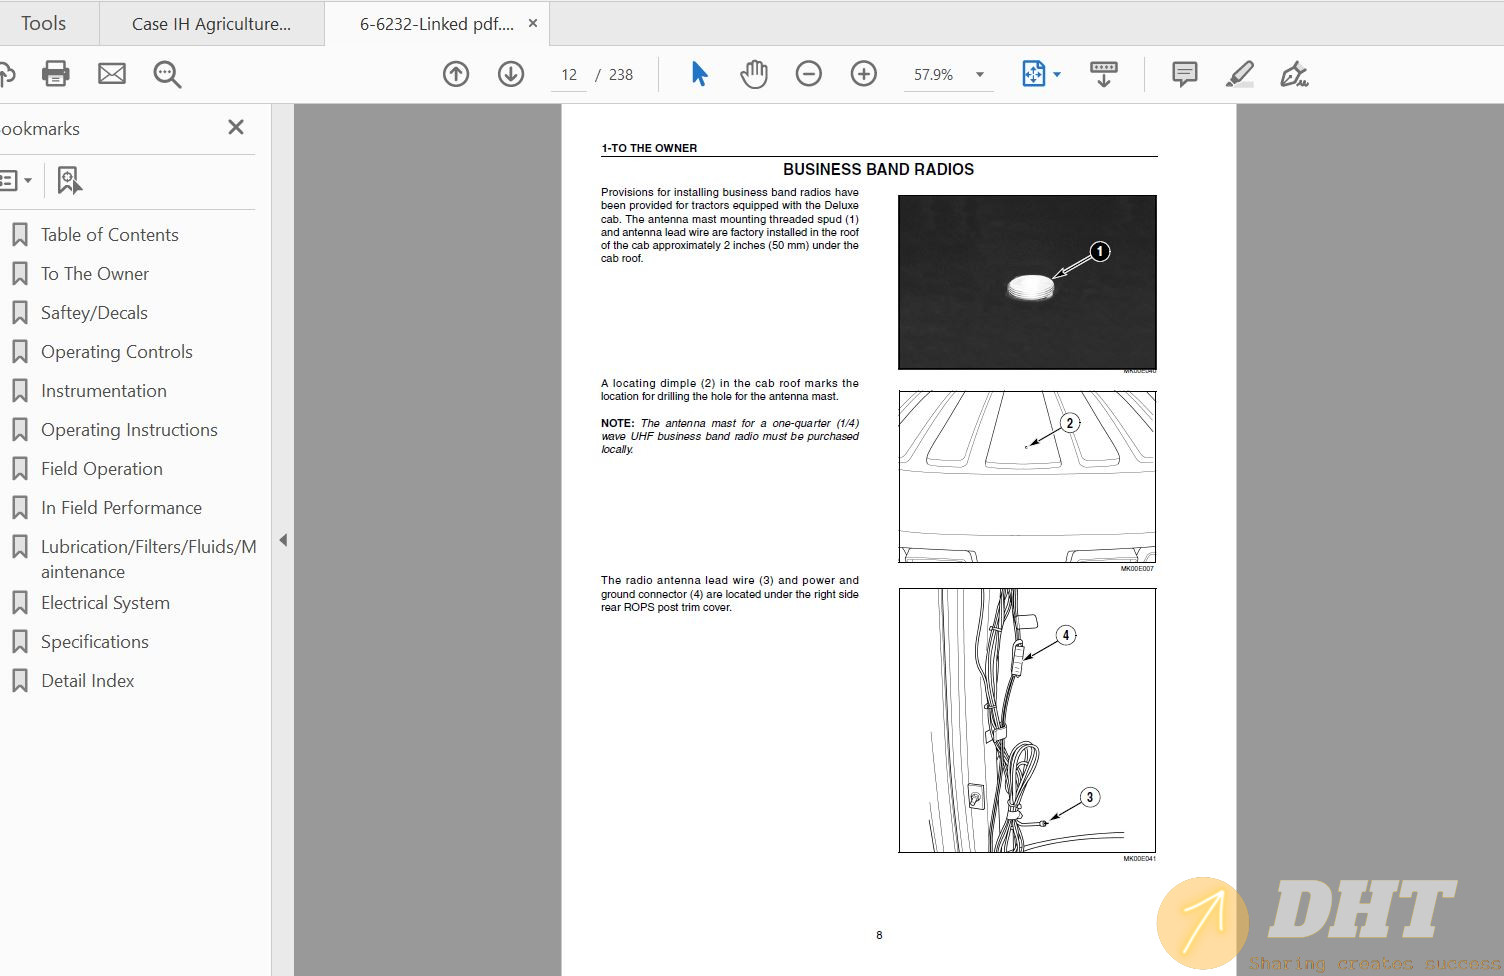Close the Bookmarks panel
Screen dimensions: 1504x976
(236, 127)
